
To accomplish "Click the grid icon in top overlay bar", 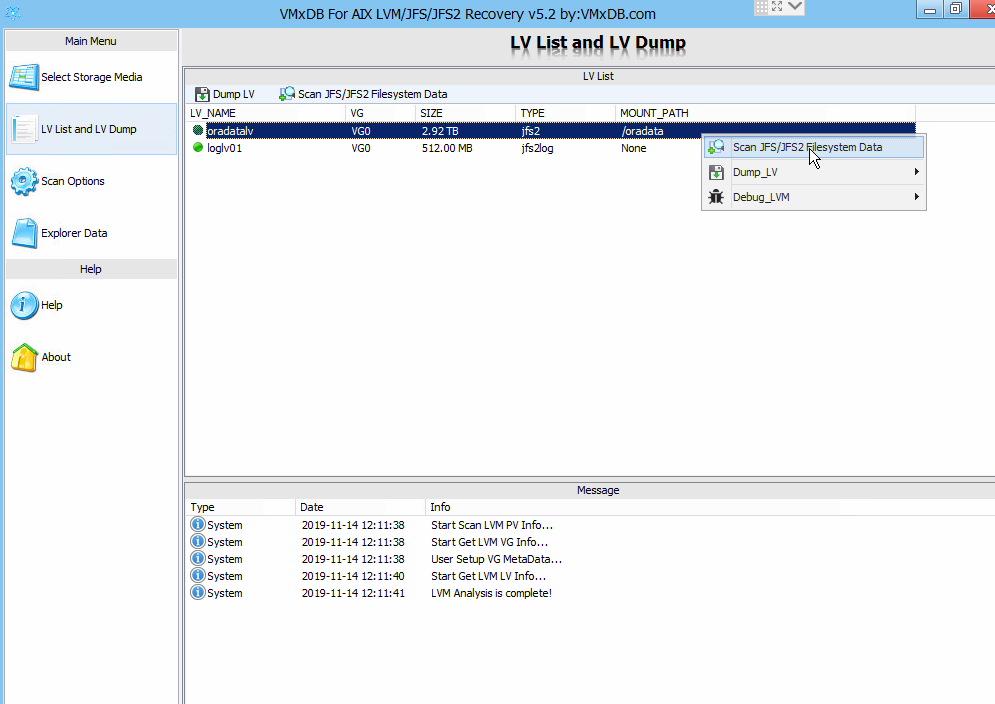I will tap(761, 7).
